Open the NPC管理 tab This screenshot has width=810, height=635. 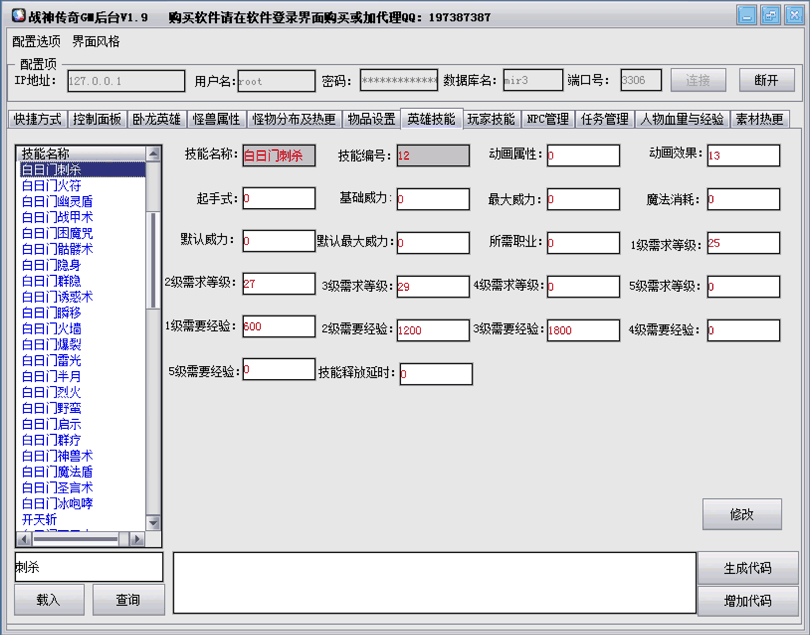(x=548, y=119)
